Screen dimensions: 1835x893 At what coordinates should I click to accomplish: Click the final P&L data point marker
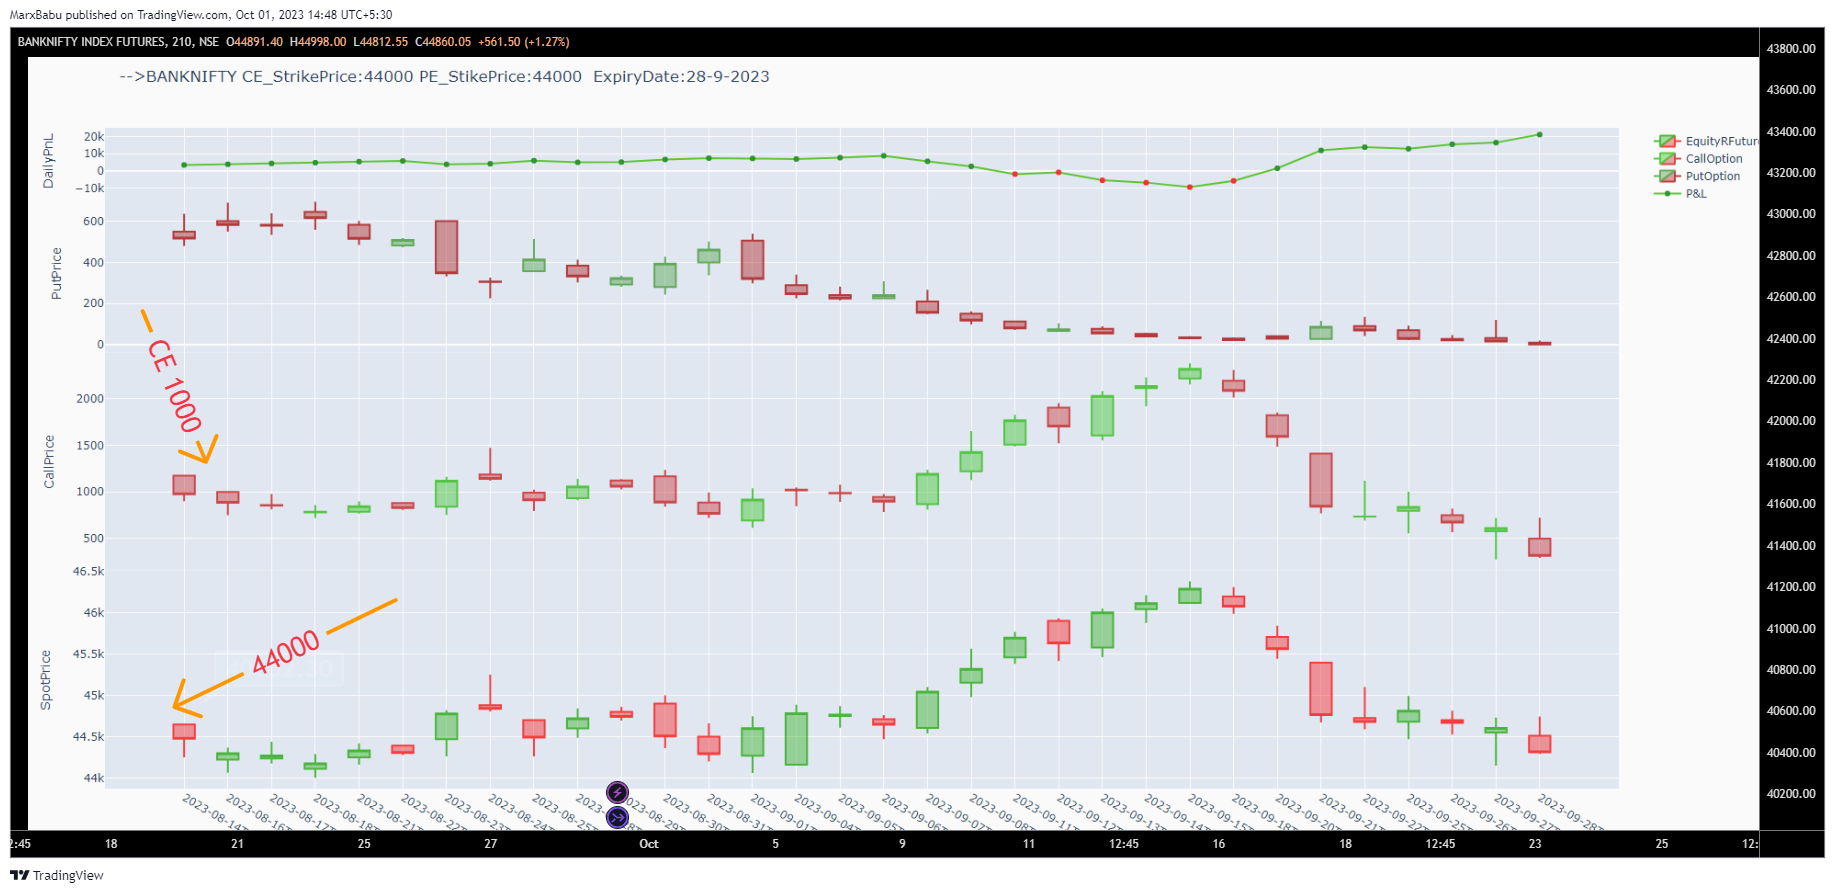coord(1539,134)
